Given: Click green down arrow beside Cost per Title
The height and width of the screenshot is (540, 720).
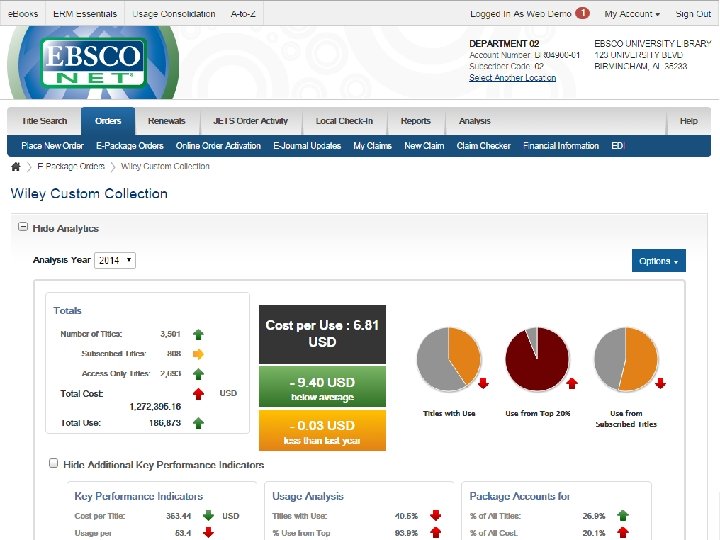Looking at the screenshot, I should [208, 515].
